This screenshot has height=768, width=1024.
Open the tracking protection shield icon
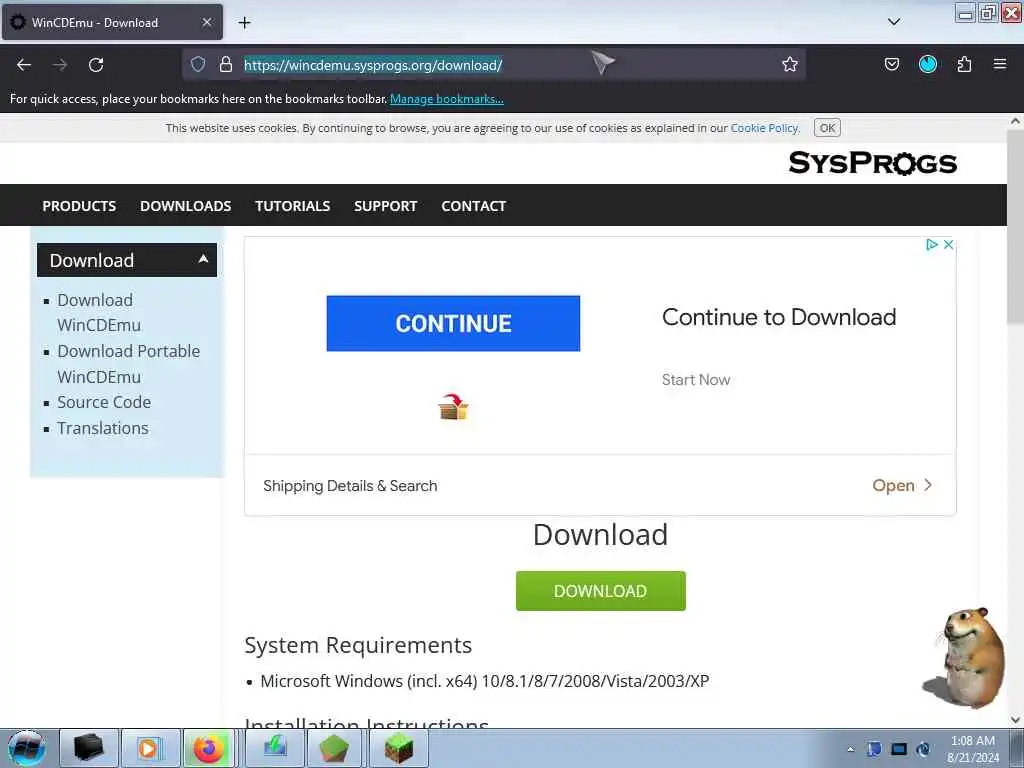pos(198,64)
